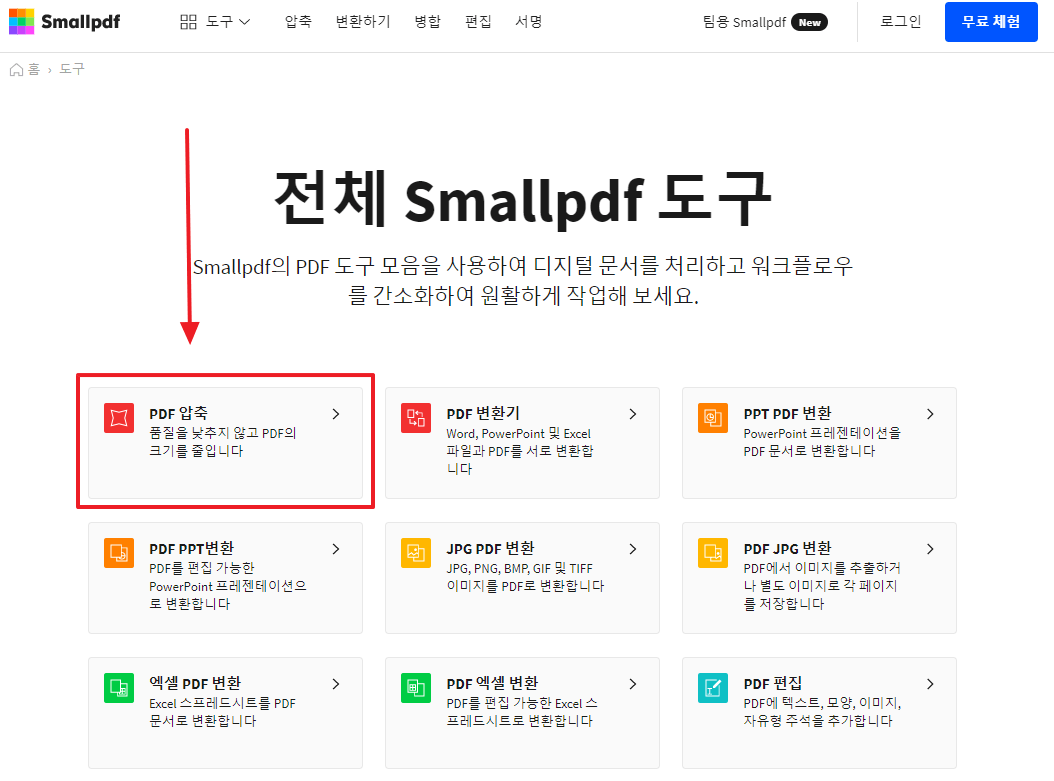Click description 'Excel 스프레드시트를 PDF 문서로 변환합니다'
Viewport: 1054px width, 781px height.
[222, 712]
